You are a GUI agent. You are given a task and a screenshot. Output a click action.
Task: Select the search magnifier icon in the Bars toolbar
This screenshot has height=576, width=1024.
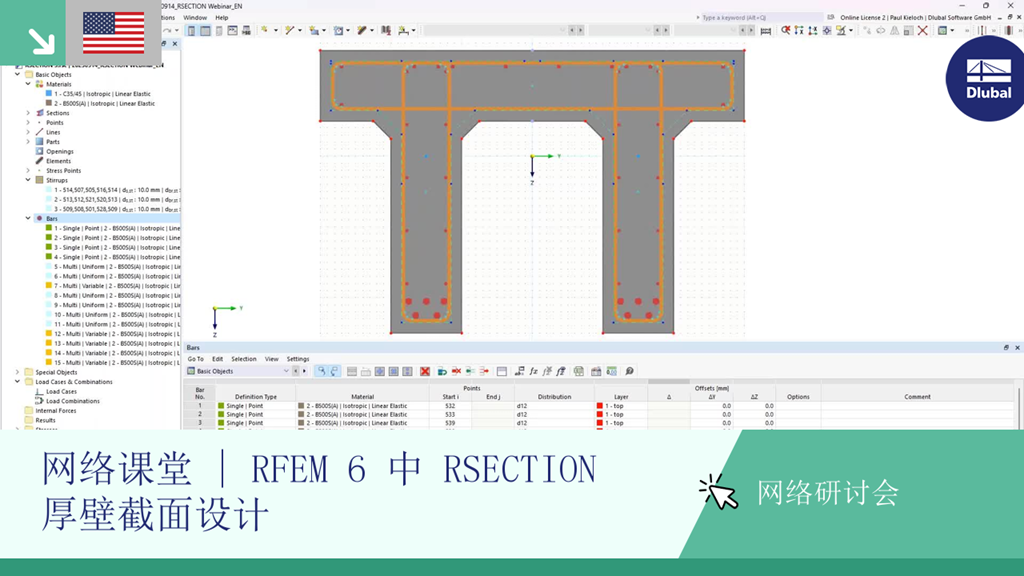point(628,371)
